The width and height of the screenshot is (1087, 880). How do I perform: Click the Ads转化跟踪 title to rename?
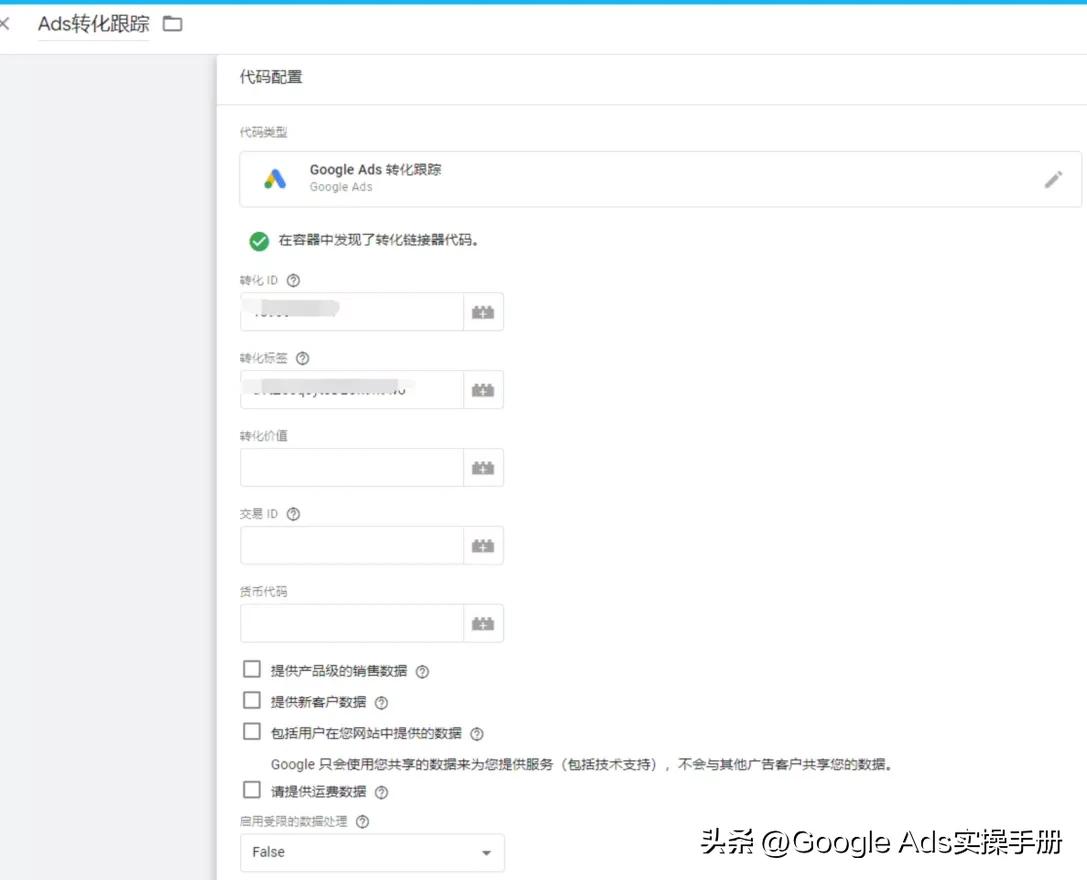coord(93,24)
